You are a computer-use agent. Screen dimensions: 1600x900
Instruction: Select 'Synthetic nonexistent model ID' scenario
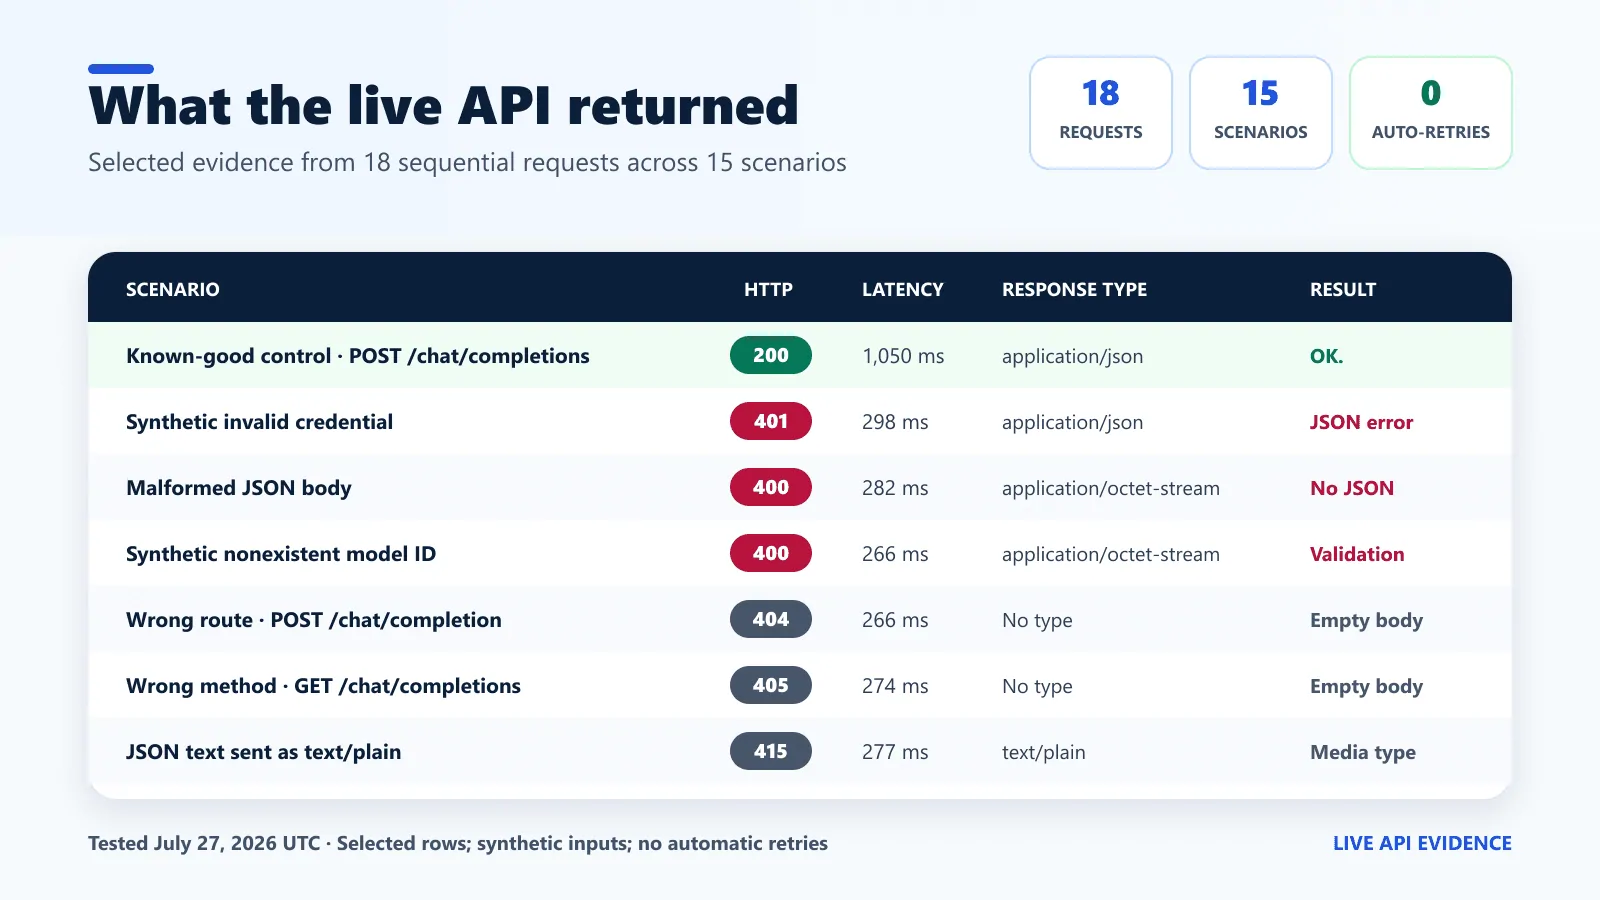point(281,554)
